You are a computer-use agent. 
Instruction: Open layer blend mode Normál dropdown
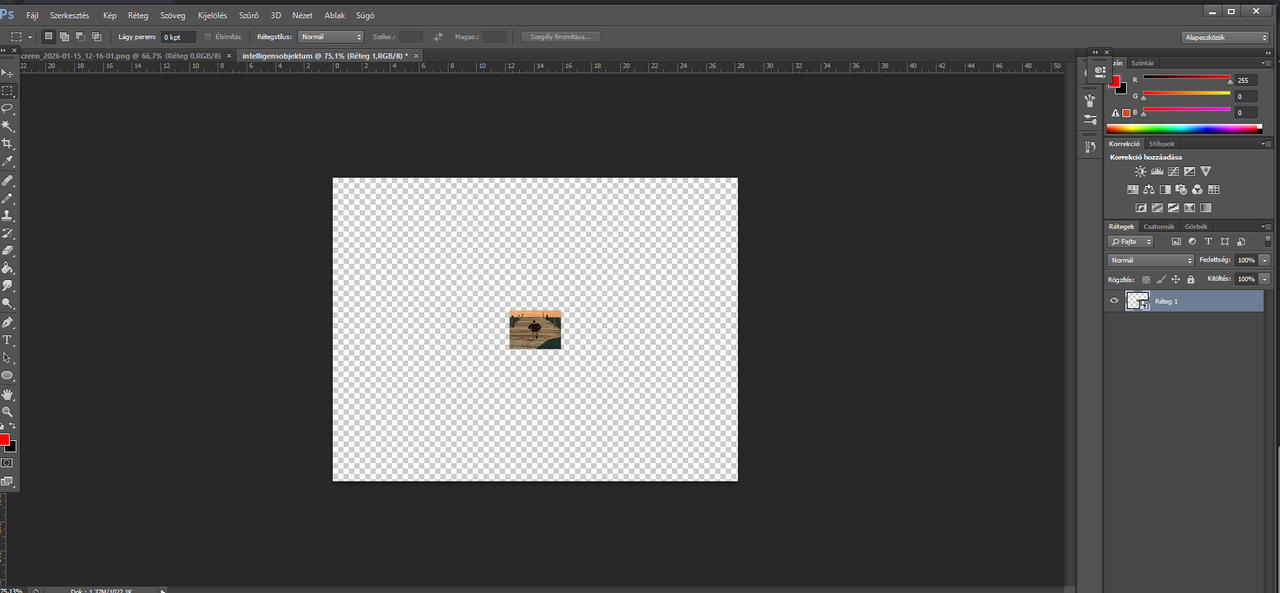click(x=1150, y=260)
